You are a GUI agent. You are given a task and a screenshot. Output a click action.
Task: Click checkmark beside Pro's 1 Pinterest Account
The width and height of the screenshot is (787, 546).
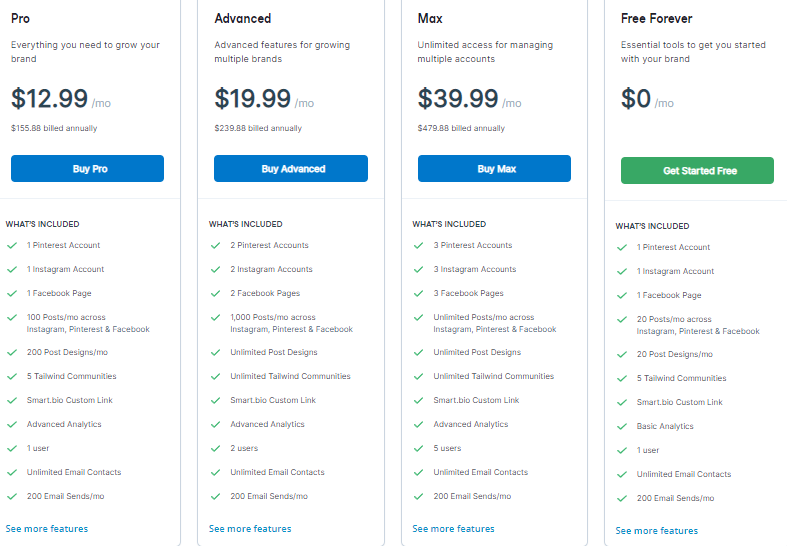pyautogui.click(x=12, y=245)
